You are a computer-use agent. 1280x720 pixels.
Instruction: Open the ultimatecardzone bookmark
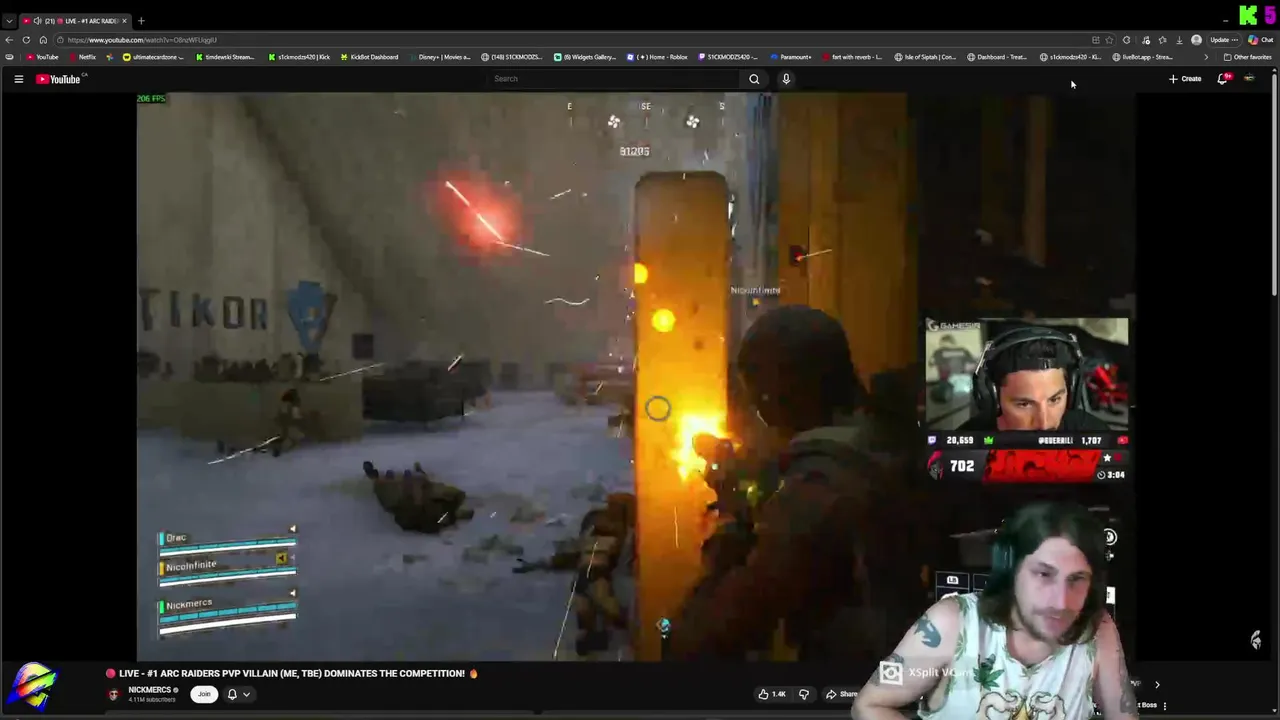pos(153,57)
